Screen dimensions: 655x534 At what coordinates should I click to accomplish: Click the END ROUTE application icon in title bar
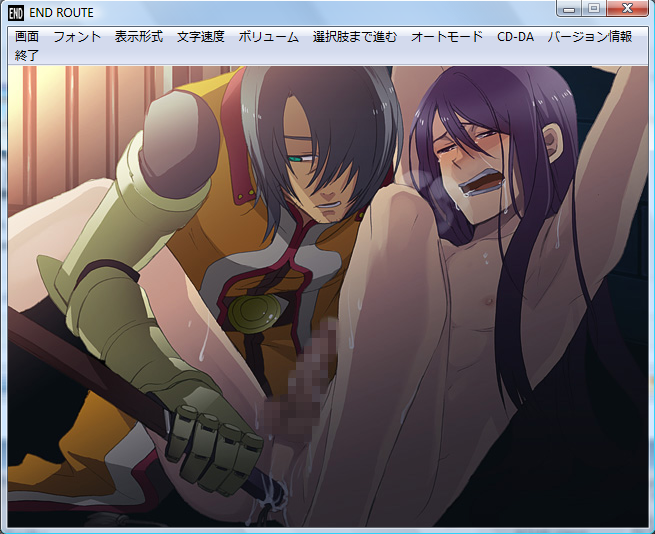tap(16, 13)
